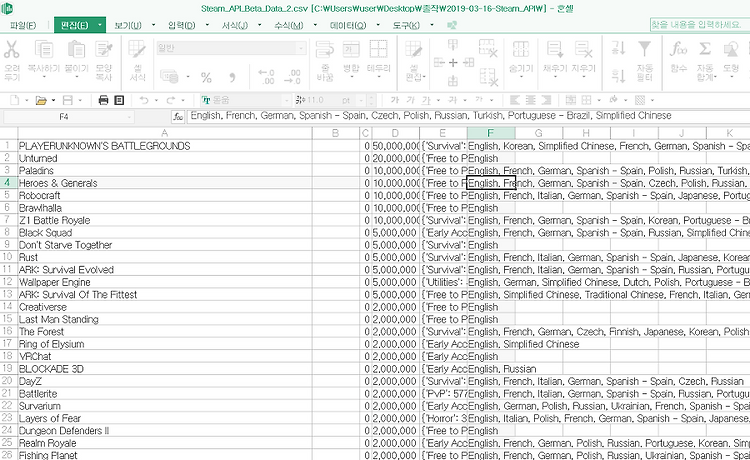The width and height of the screenshot is (750, 460).
Task: Click the Shapes (도형) icon
Action: 731,49
